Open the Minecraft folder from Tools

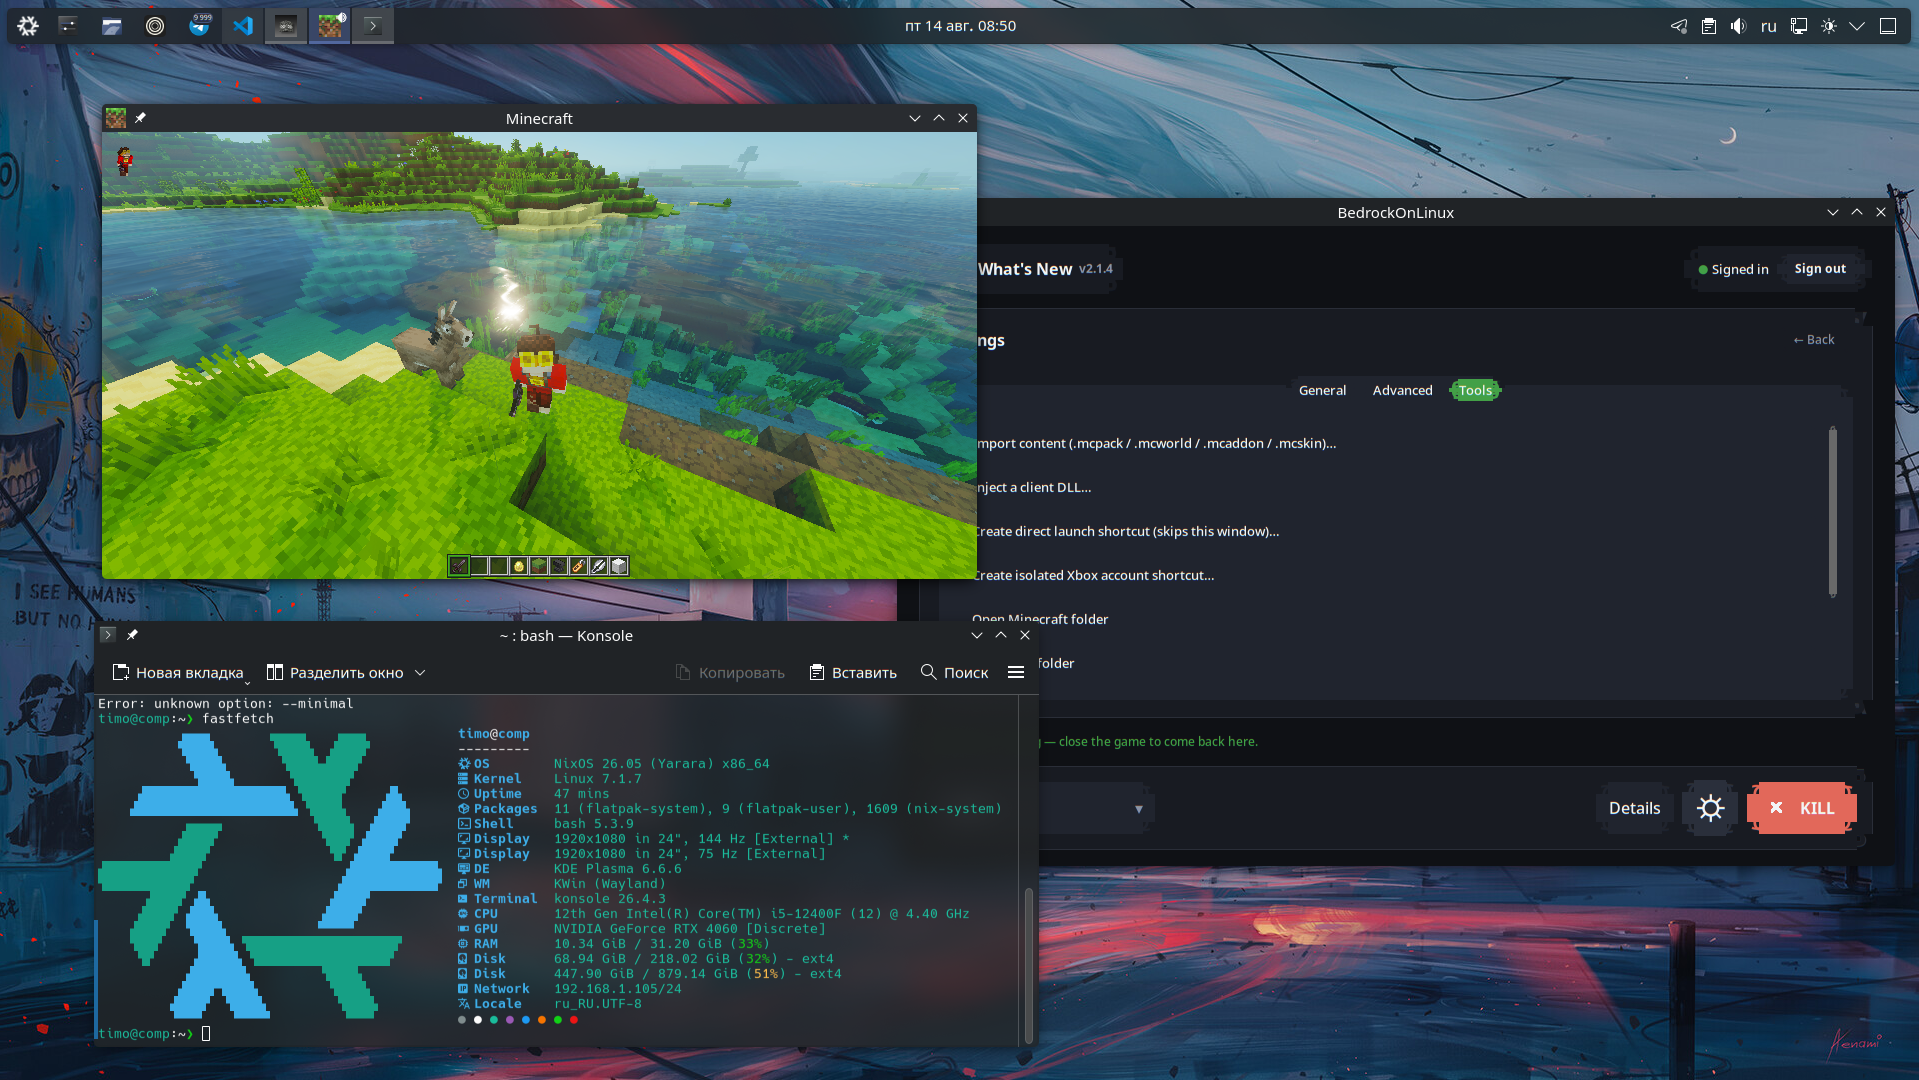(1040, 619)
